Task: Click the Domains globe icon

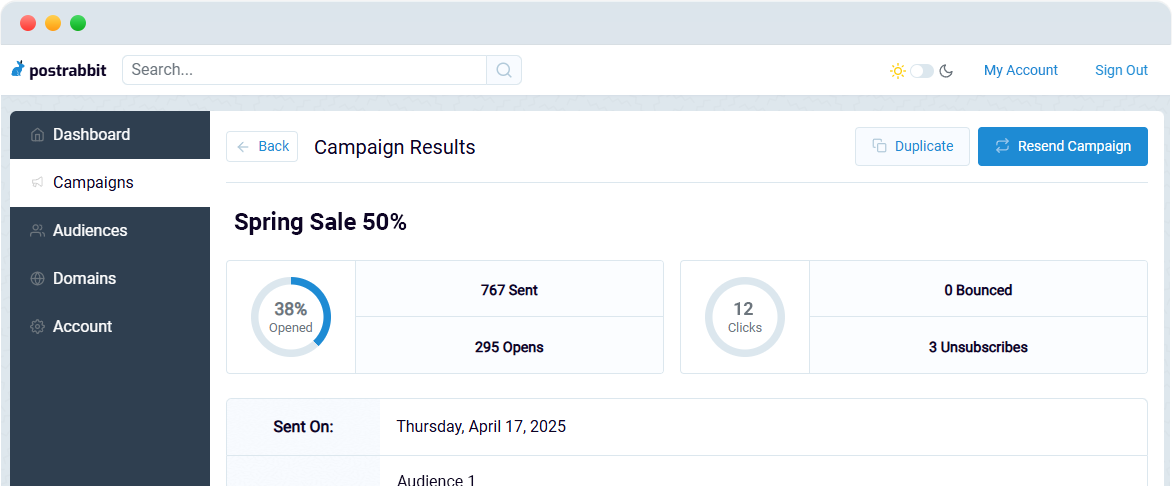Action: coord(37,278)
